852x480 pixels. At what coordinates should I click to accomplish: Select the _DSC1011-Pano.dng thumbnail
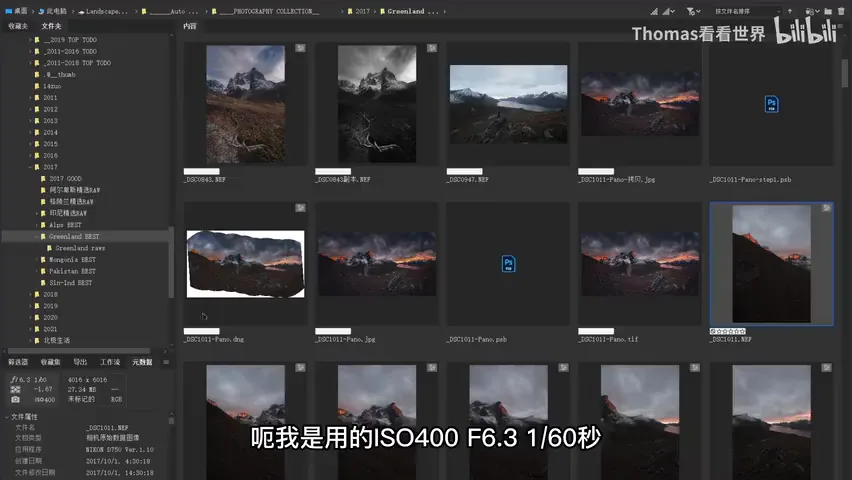click(246, 264)
